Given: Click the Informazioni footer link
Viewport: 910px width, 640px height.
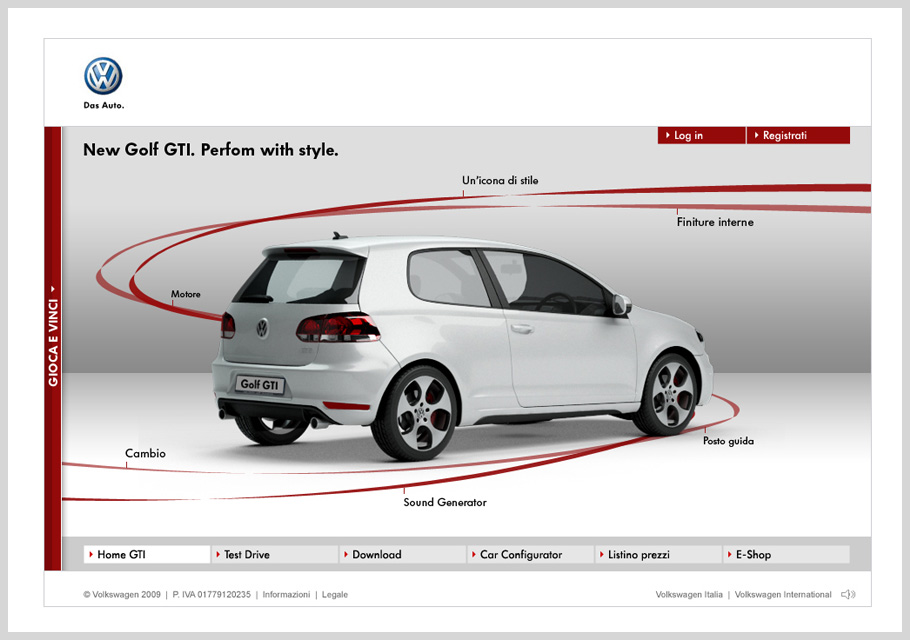Looking at the screenshot, I should click(286, 595).
